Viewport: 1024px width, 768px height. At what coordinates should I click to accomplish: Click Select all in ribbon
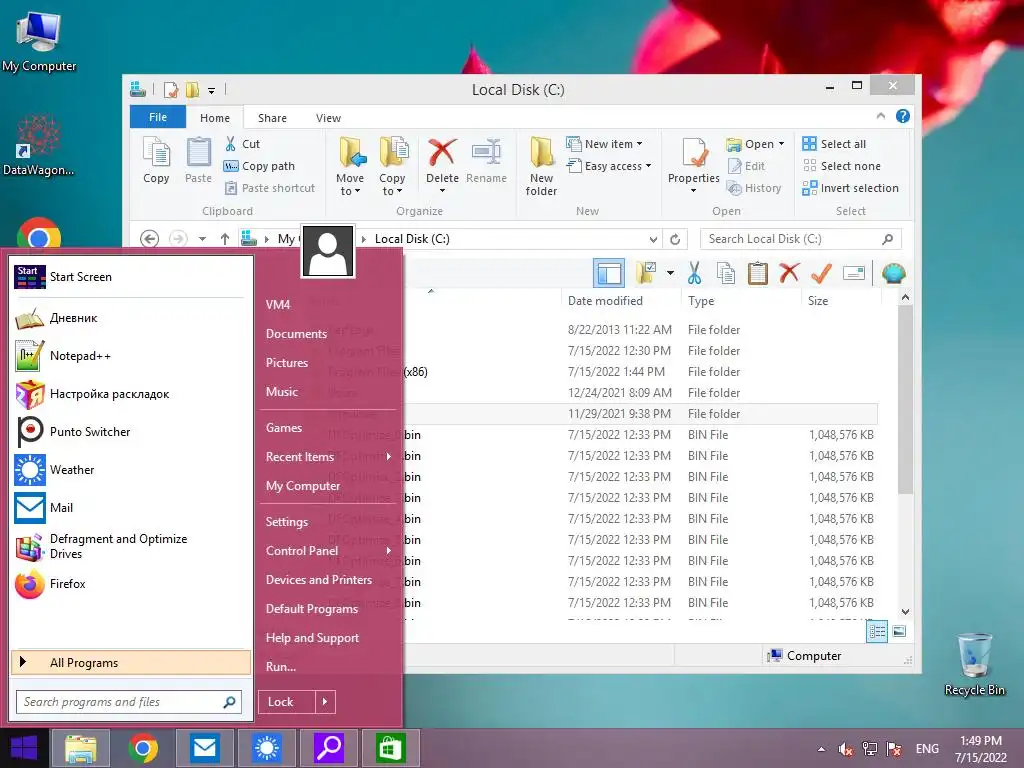[x=835, y=144]
